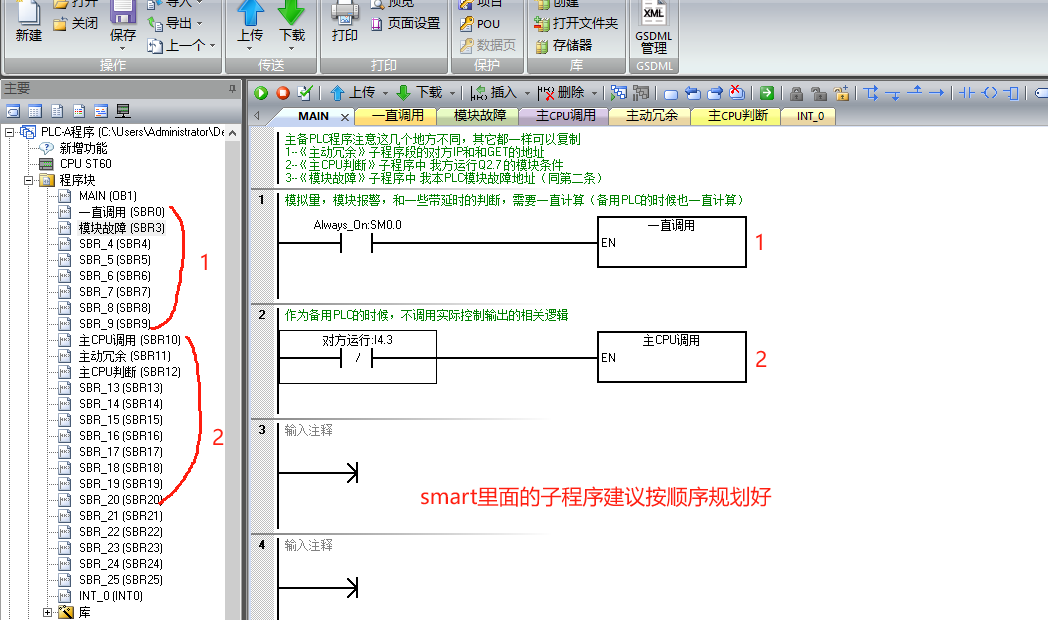The image size is (1048, 620).
Task: Click the CPU ST60 item in the tree
Action: [x=85, y=164]
